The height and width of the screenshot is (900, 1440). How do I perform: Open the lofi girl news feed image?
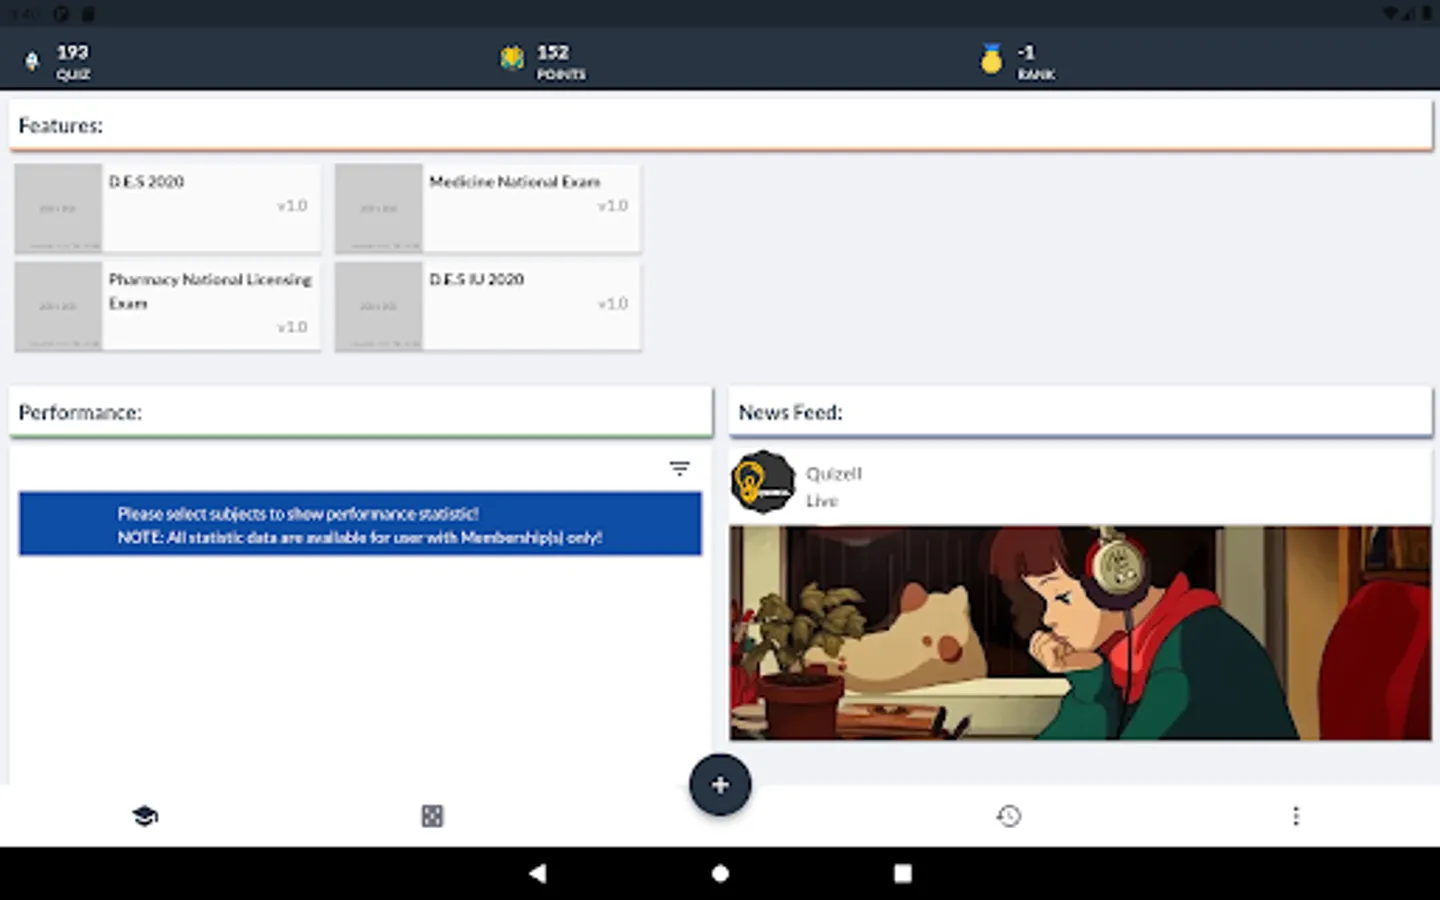click(1080, 633)
